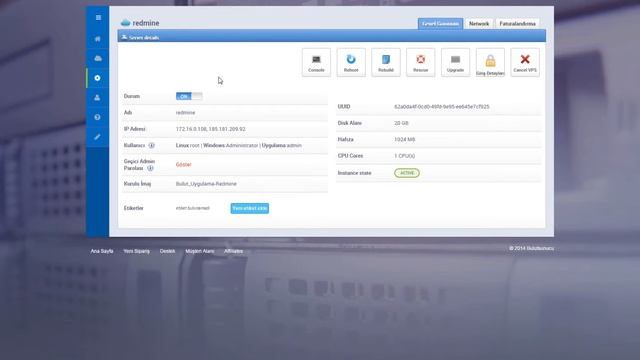
Task: Click the 1024 MB memory value
Action: 404,140
